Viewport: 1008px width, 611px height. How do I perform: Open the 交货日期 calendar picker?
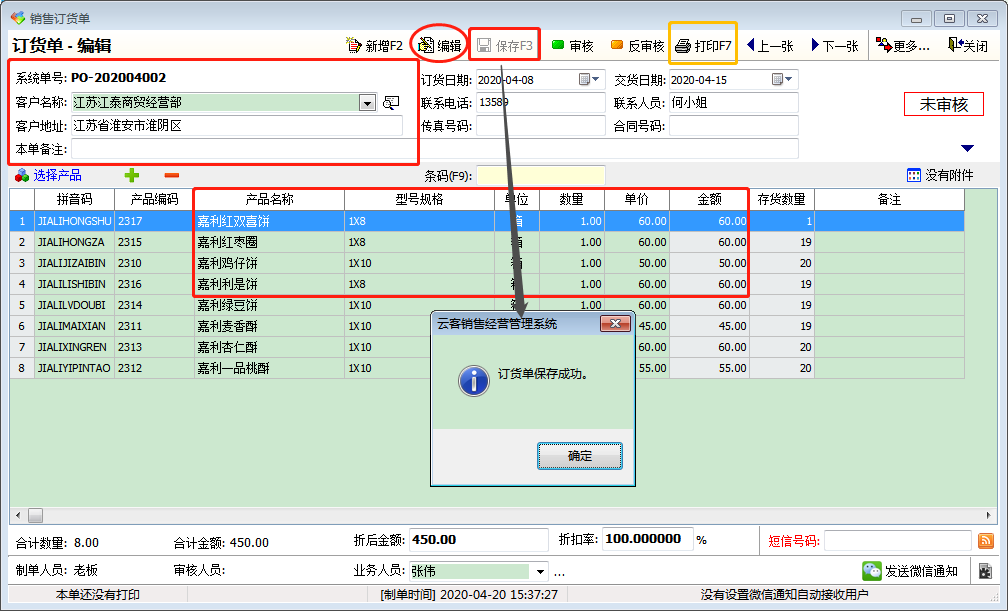[x=782, y=80]
